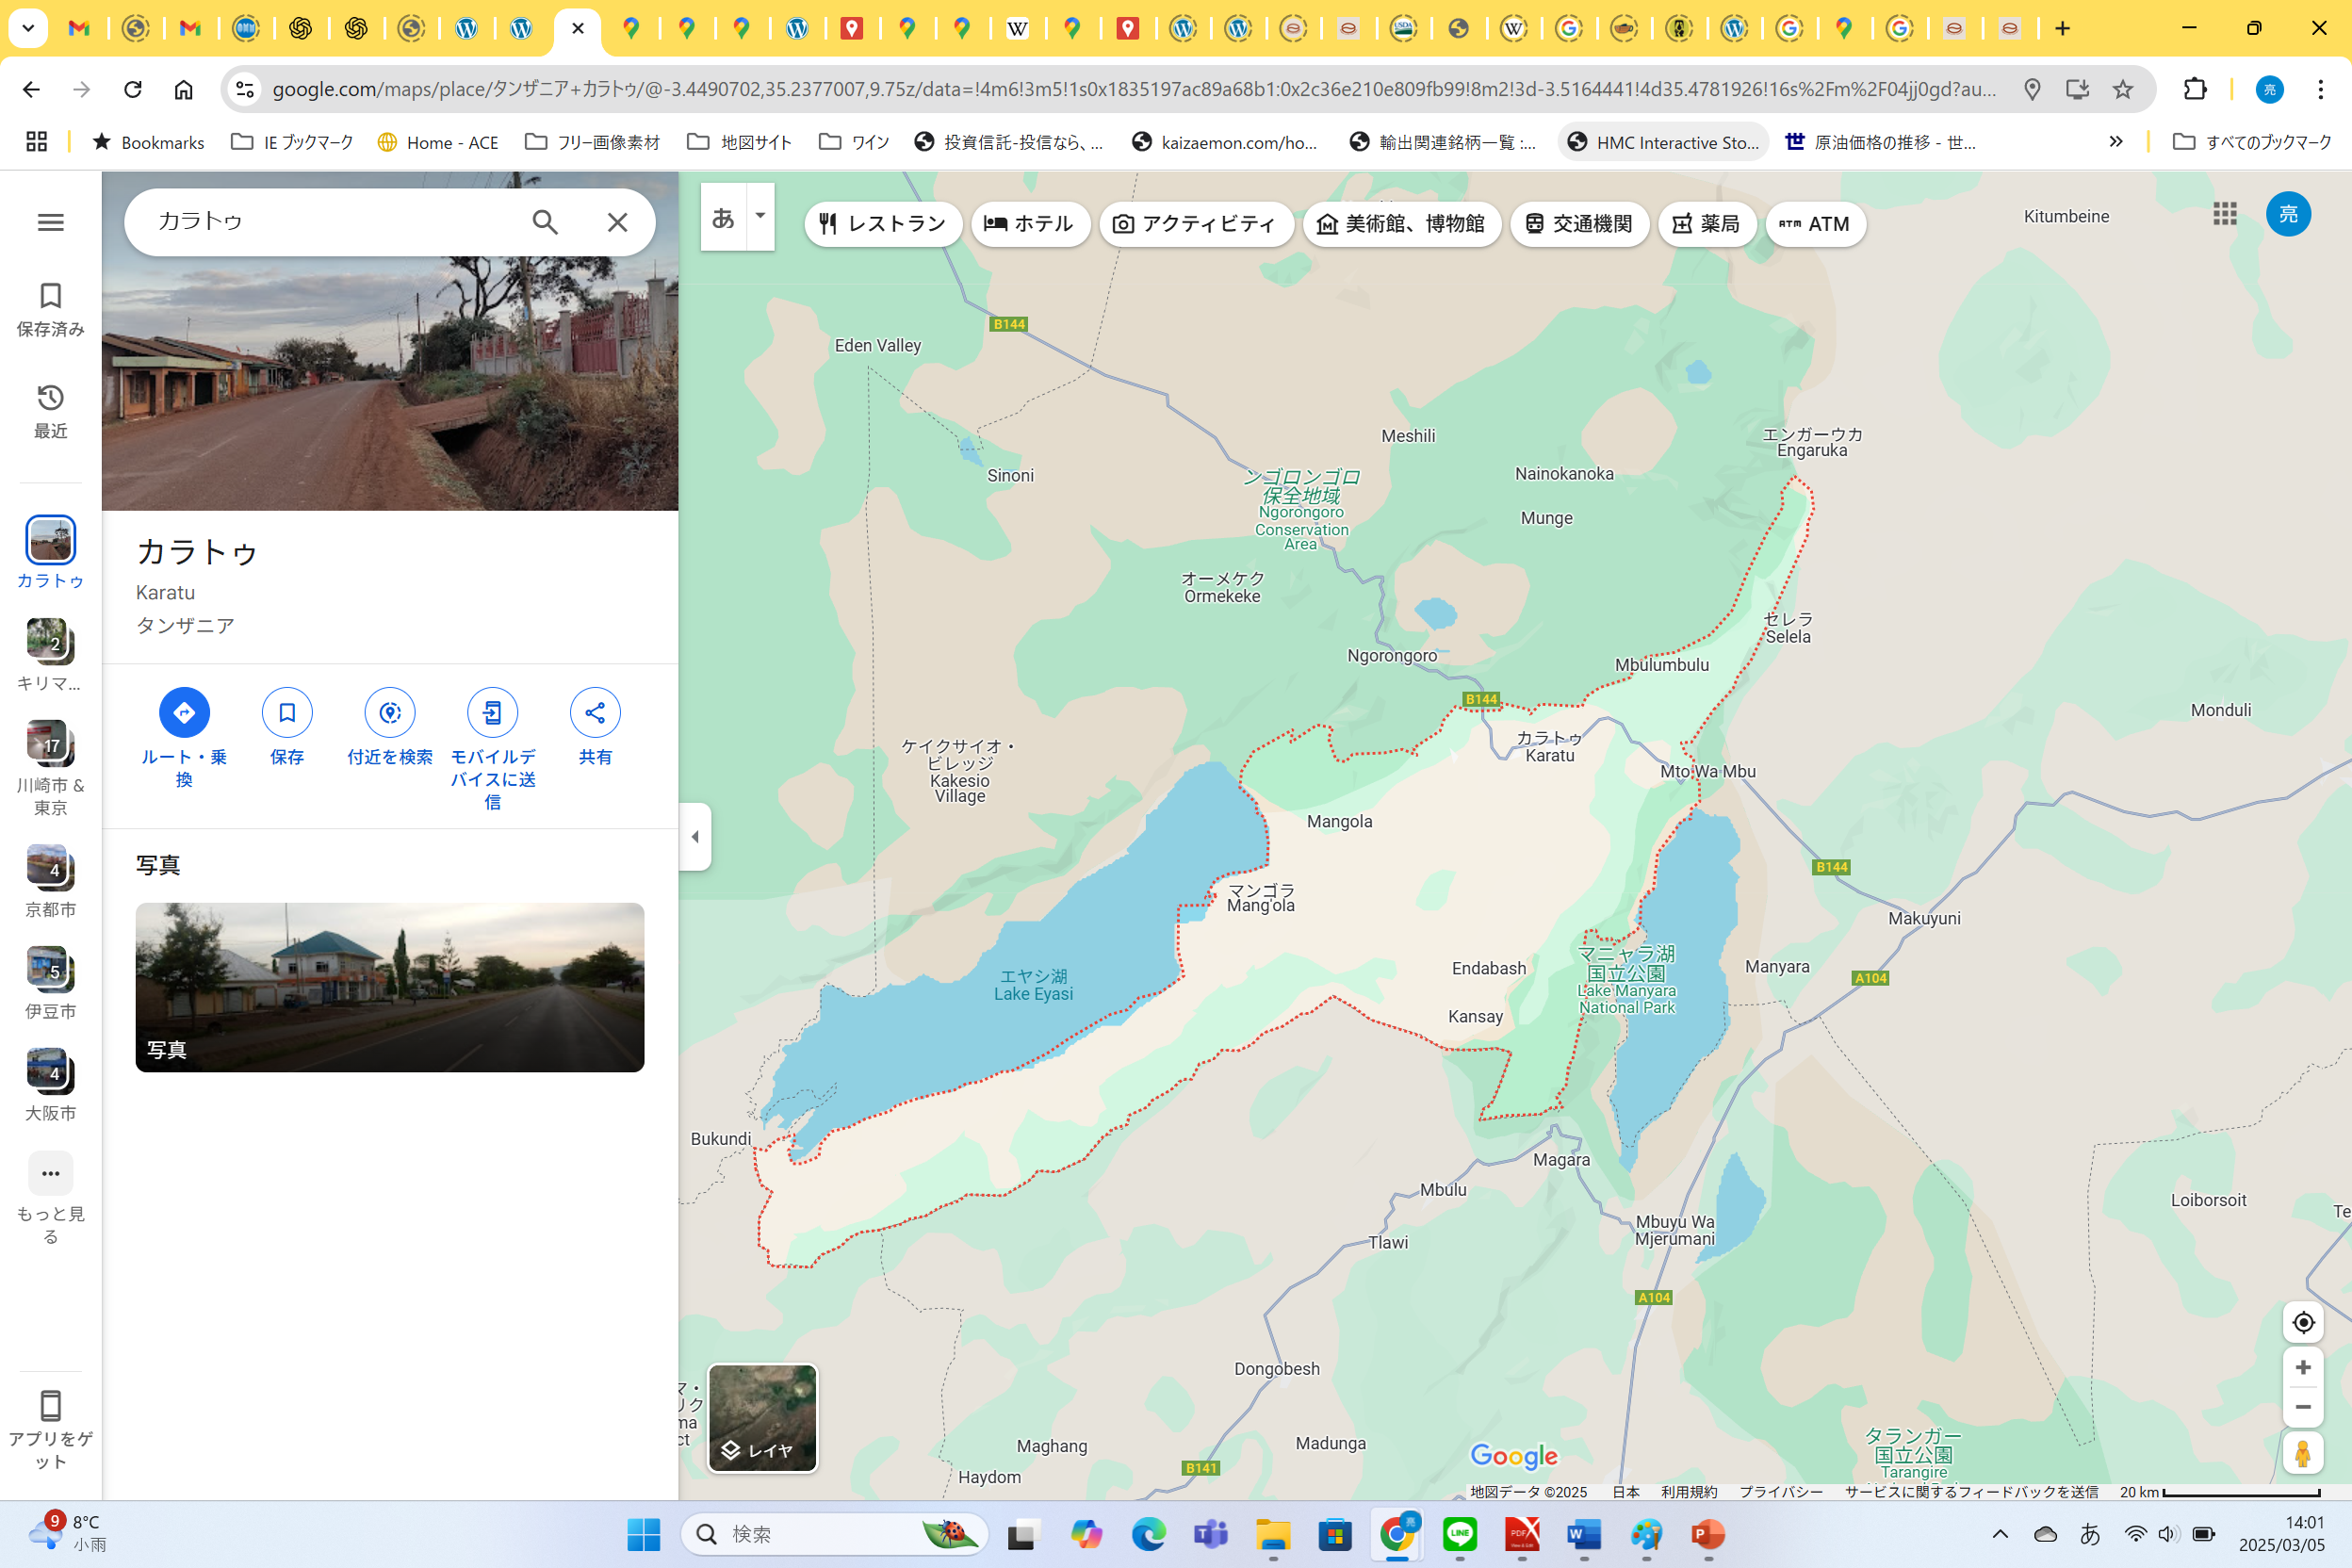Image resolution: width=2352 pixels, height=1568 pixels.
Task: Open the More (もっと見る) recents button
Action: [x=50, y=1173]
